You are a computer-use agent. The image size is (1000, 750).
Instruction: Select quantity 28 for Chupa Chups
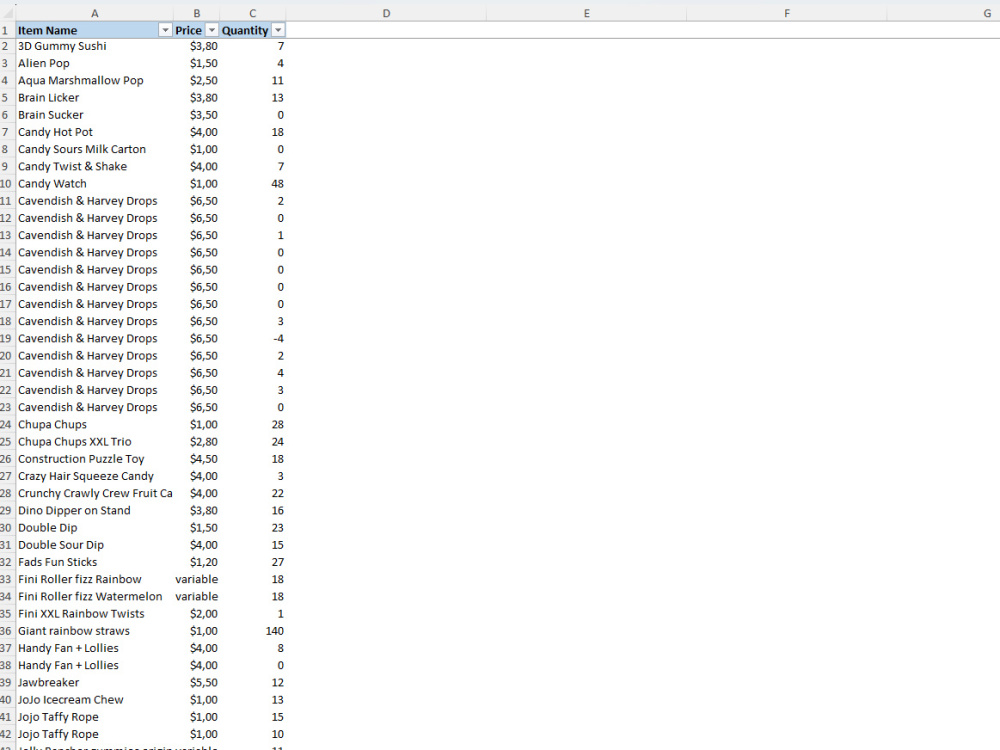[253, 425]
